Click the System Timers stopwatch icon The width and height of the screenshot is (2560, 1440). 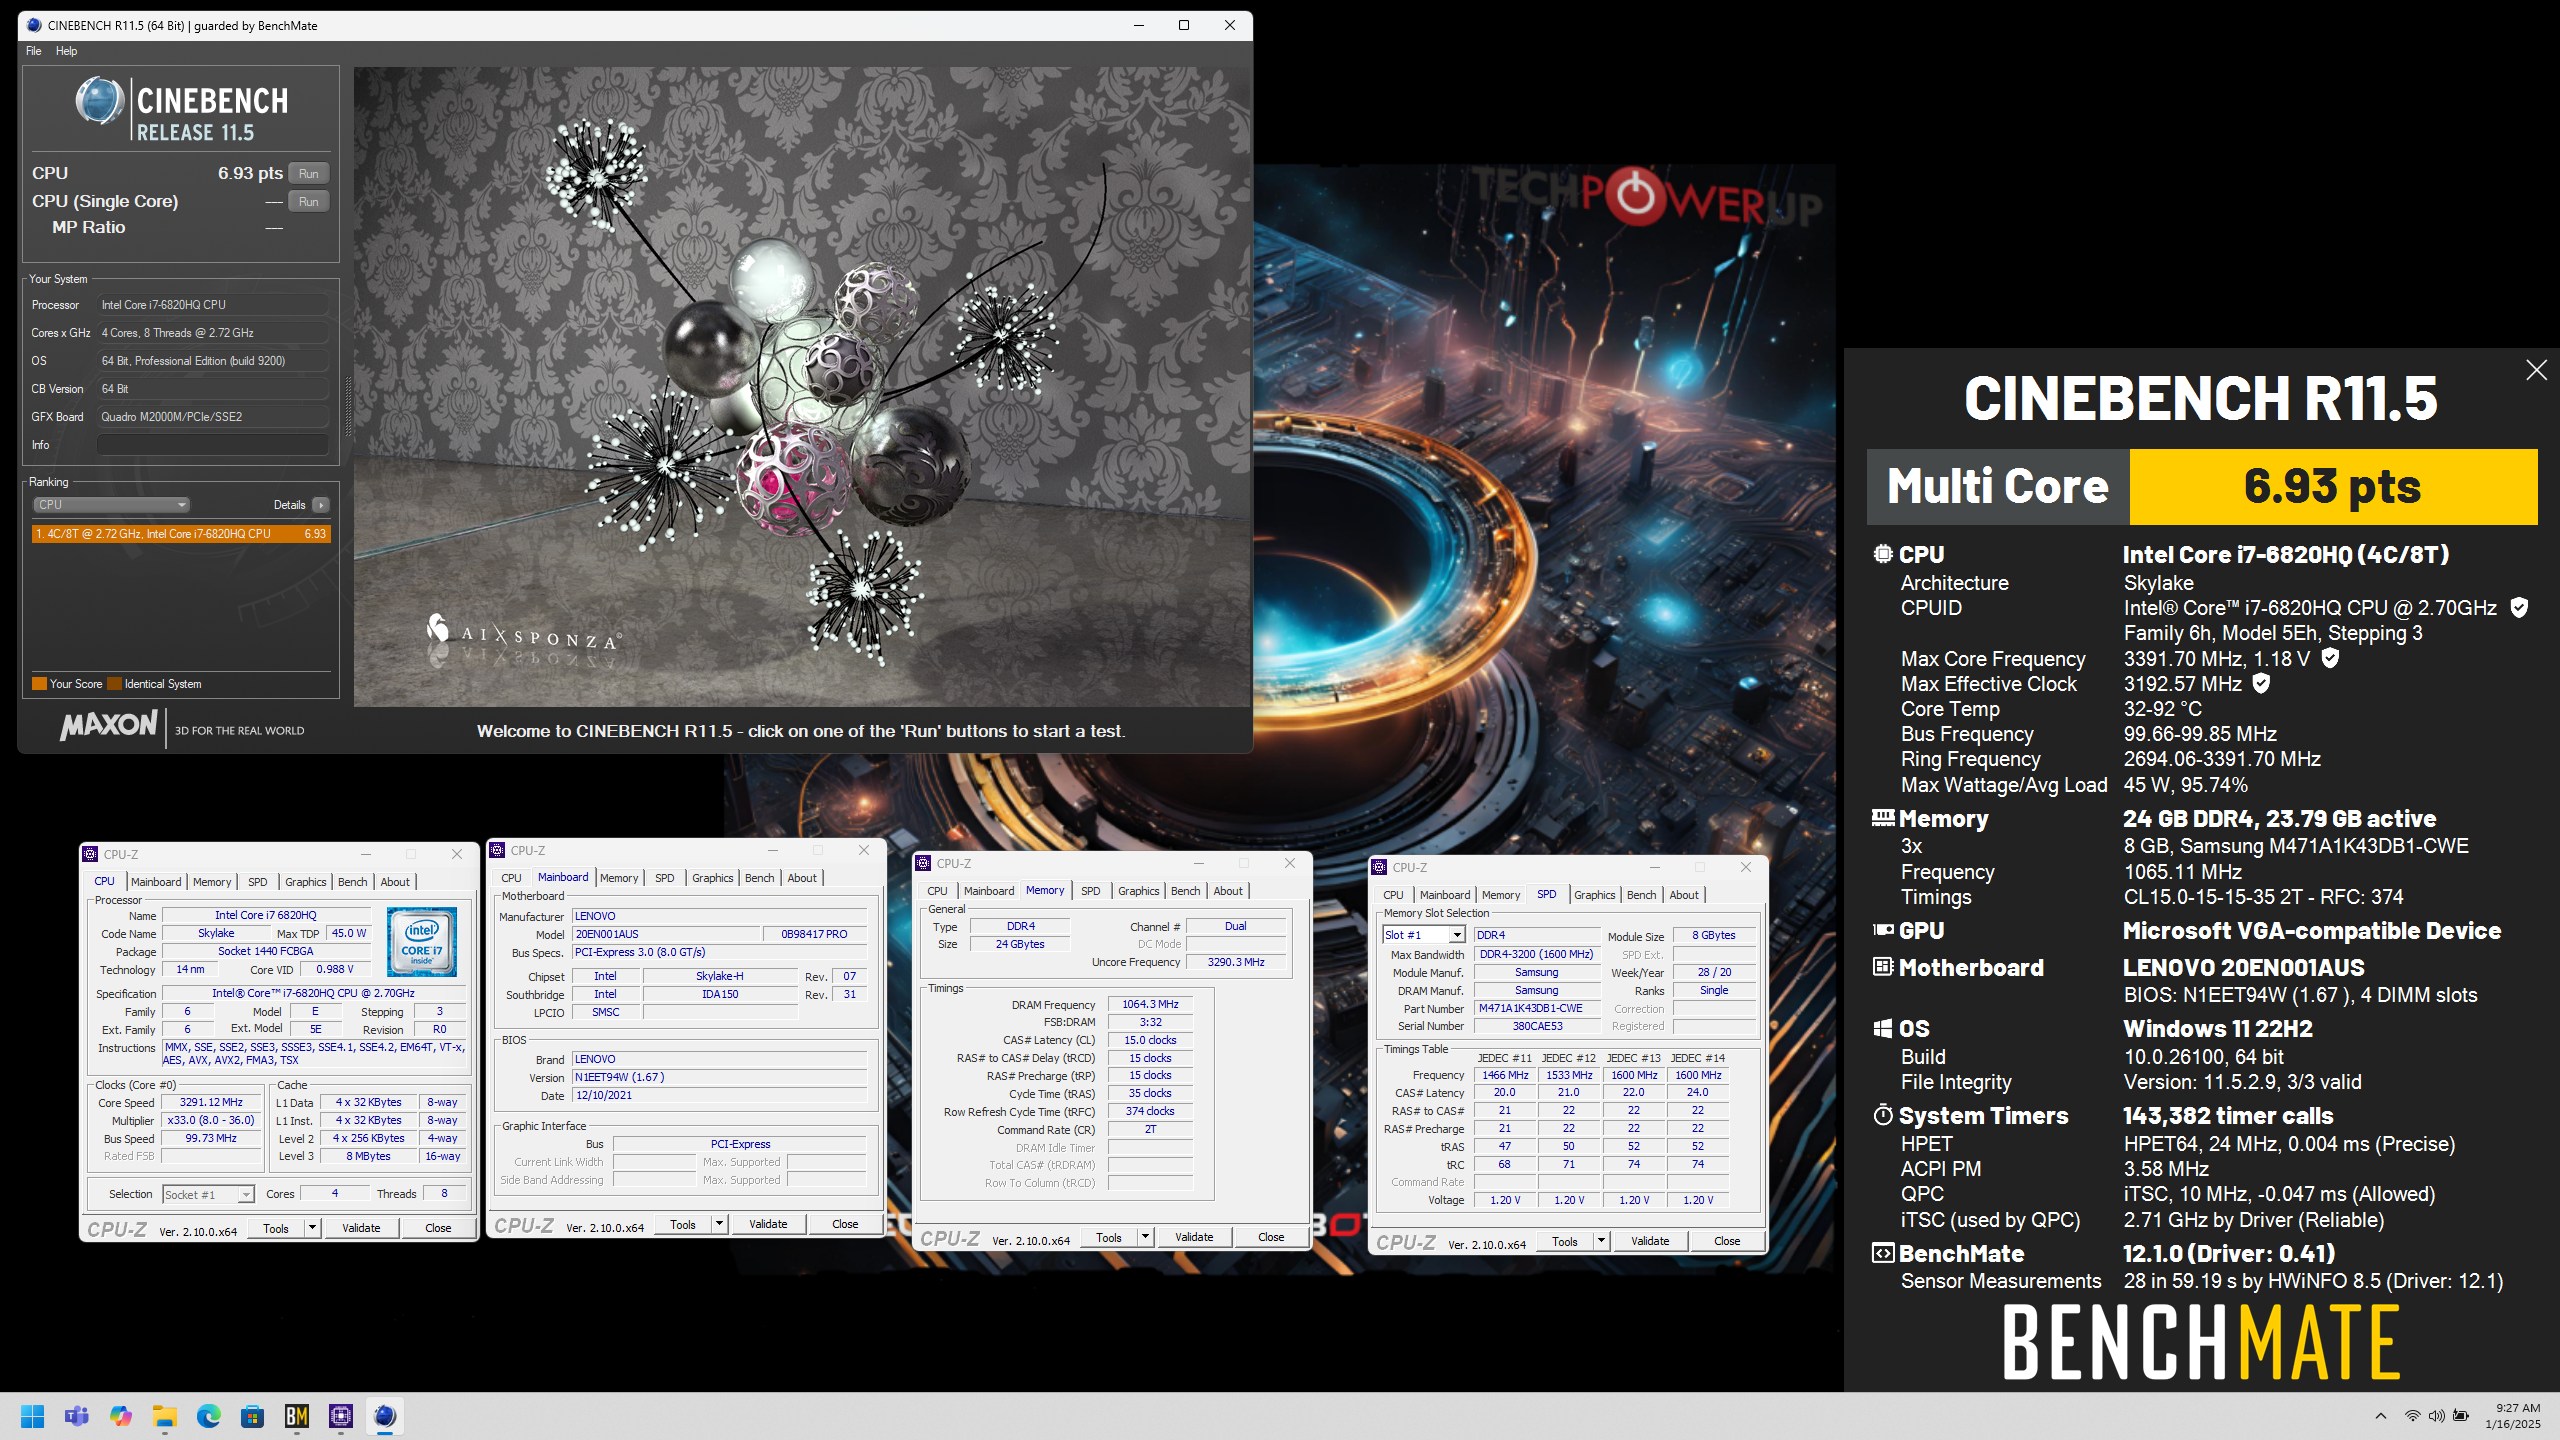(x=1883, y=1115)
